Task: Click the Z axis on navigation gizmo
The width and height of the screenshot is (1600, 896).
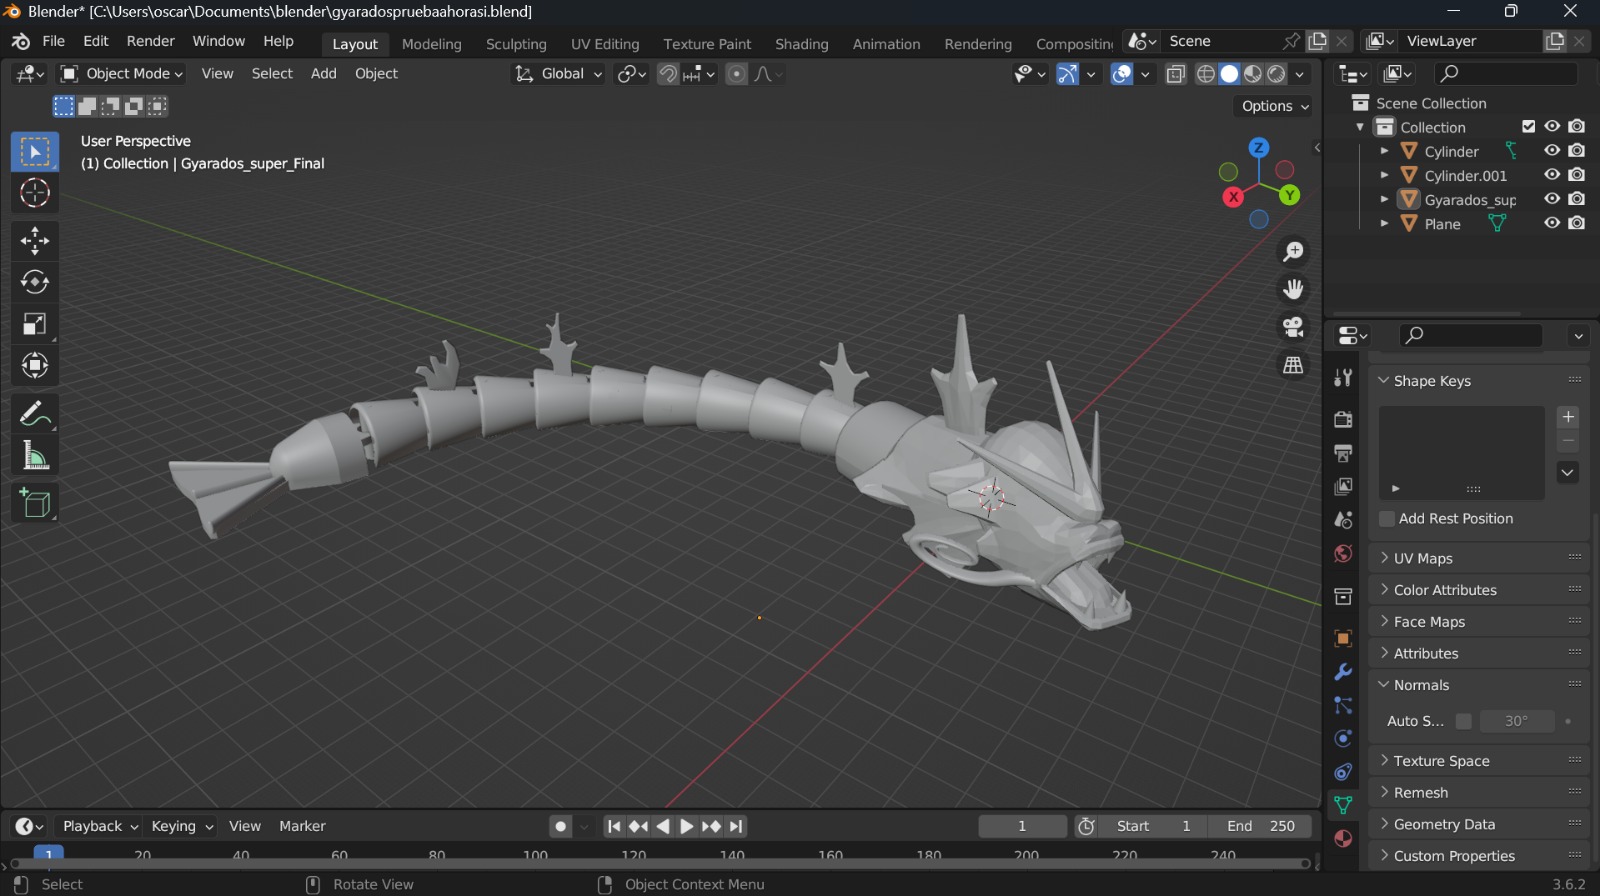Action: click(1259, 148)
